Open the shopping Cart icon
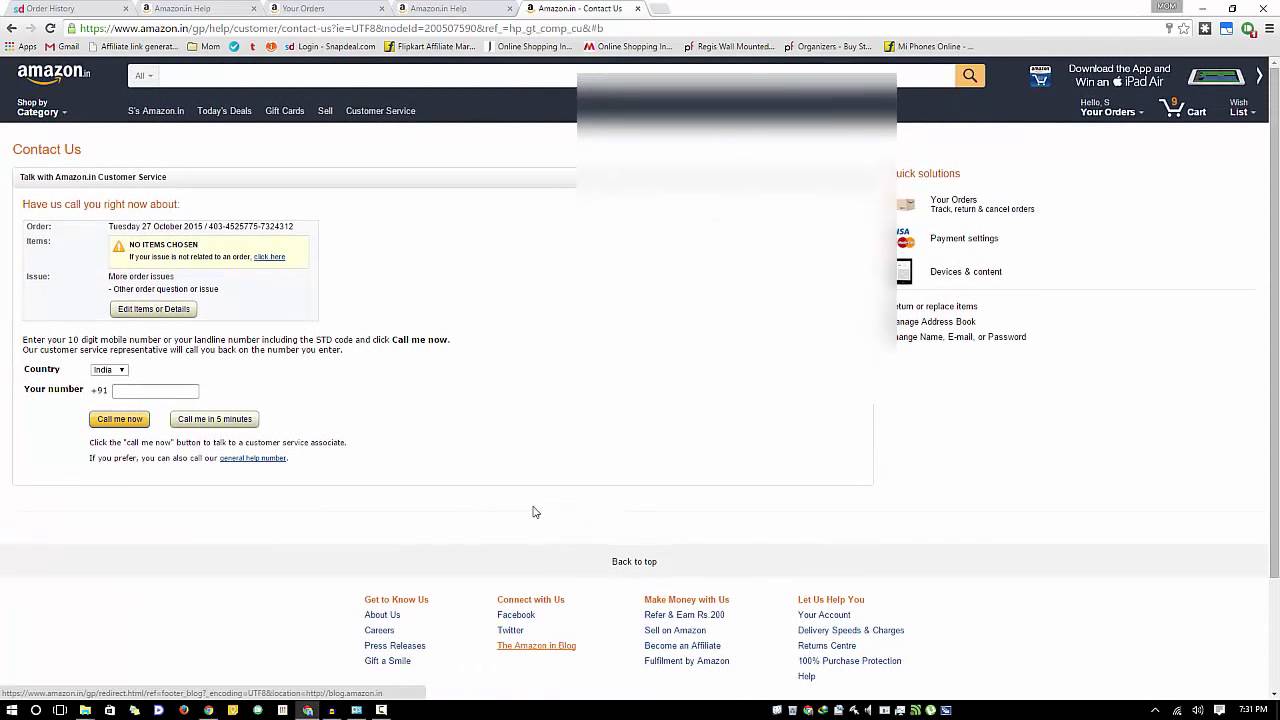Screen dimensions: 1280x720 (1183, 107)
